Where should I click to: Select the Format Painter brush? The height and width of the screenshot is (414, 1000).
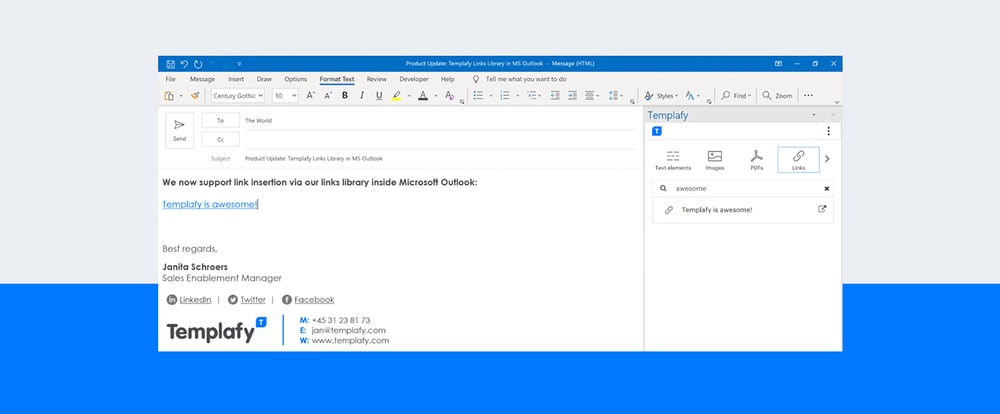point(195,96)
